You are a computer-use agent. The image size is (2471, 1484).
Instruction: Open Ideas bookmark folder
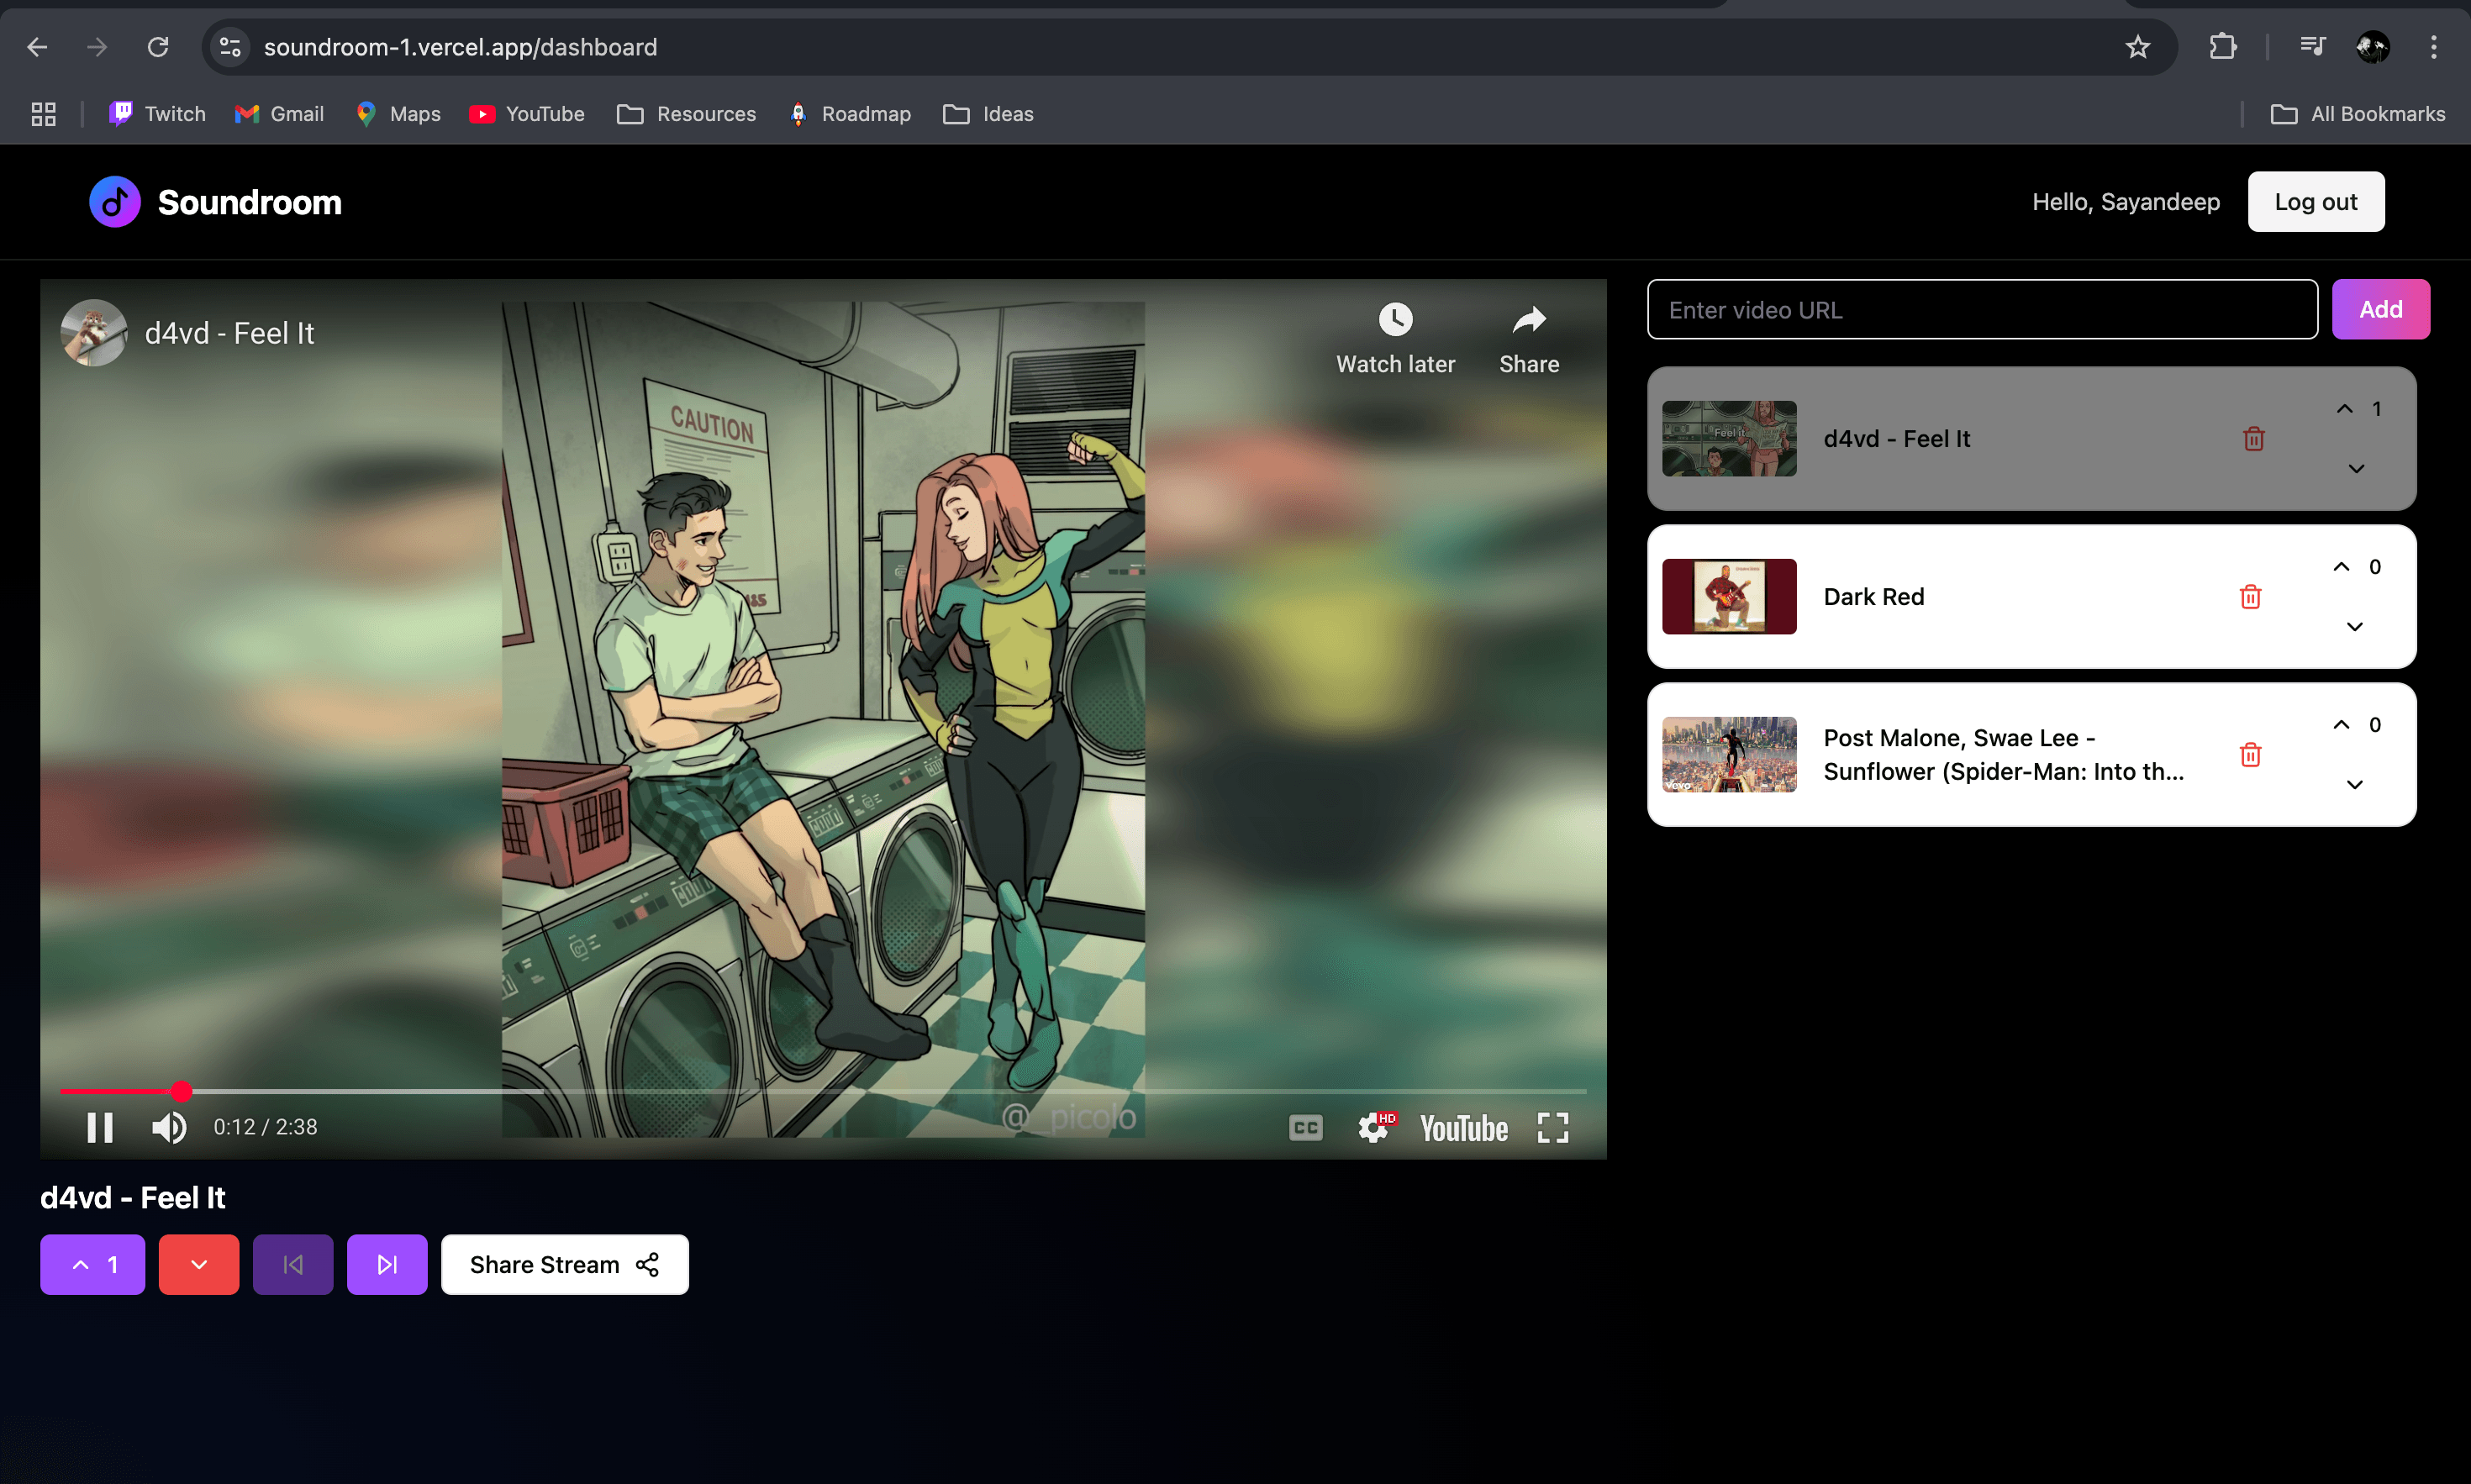coord(988,114)
